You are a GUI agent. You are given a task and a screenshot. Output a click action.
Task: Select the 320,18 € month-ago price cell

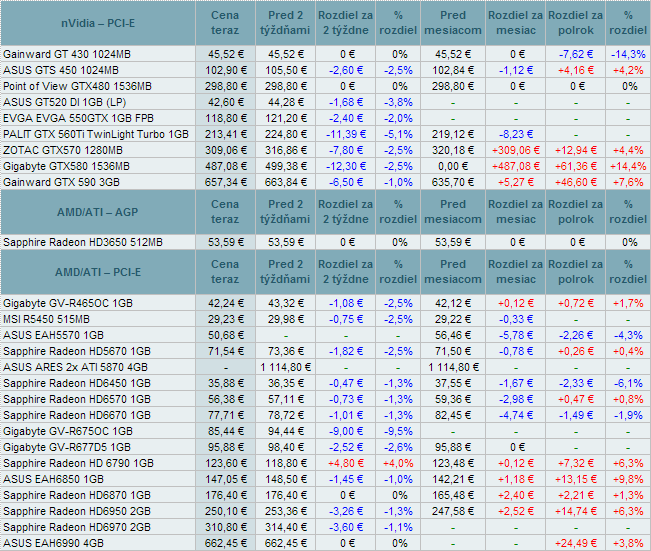click(x=453, y=150)
